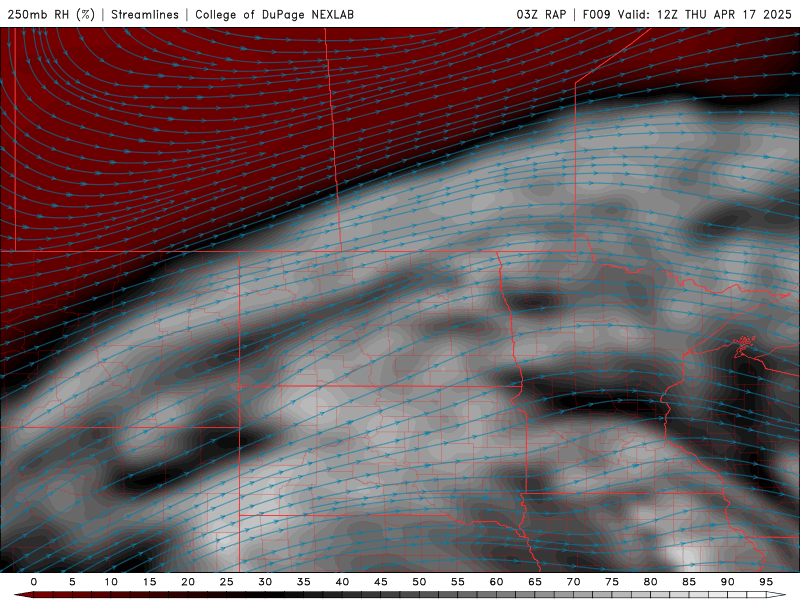Click the '40' label on the color scale

point(342,582)
